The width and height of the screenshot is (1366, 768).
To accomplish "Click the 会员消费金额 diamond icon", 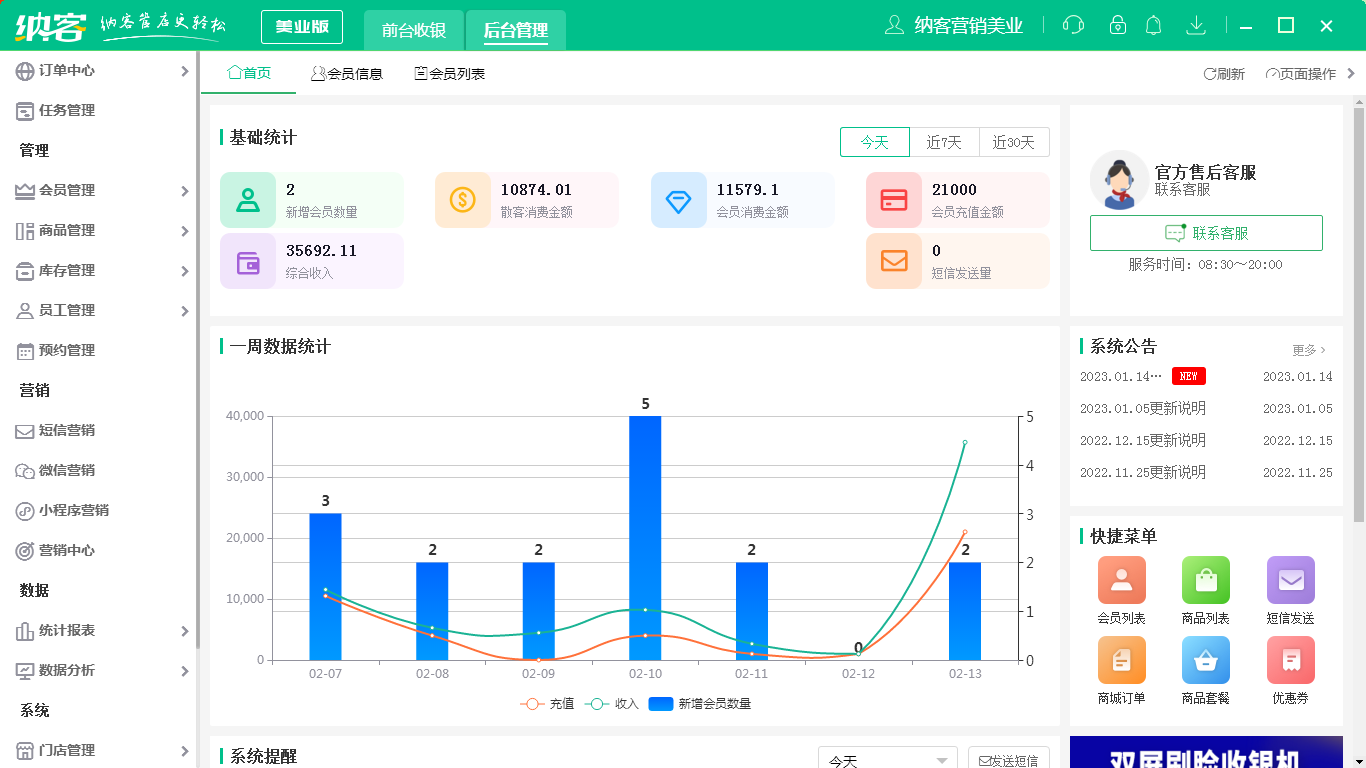I will [x=679, y=200].
